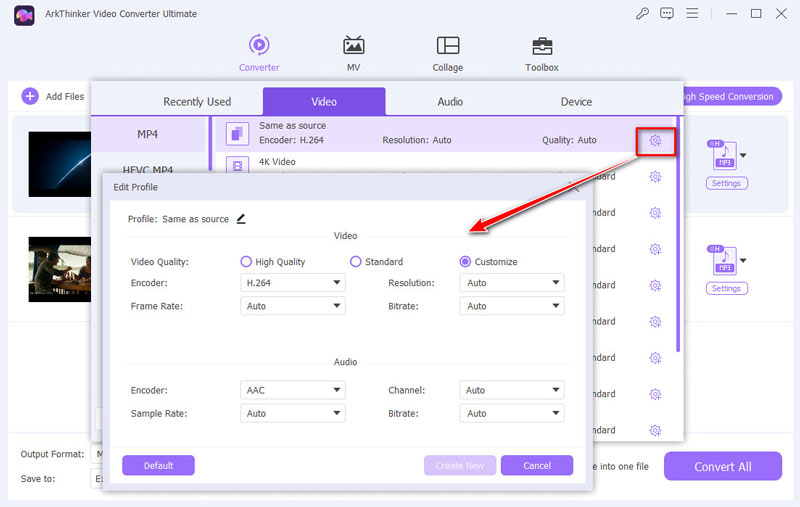Switch to the Audio format tab

tap(450, 102)
